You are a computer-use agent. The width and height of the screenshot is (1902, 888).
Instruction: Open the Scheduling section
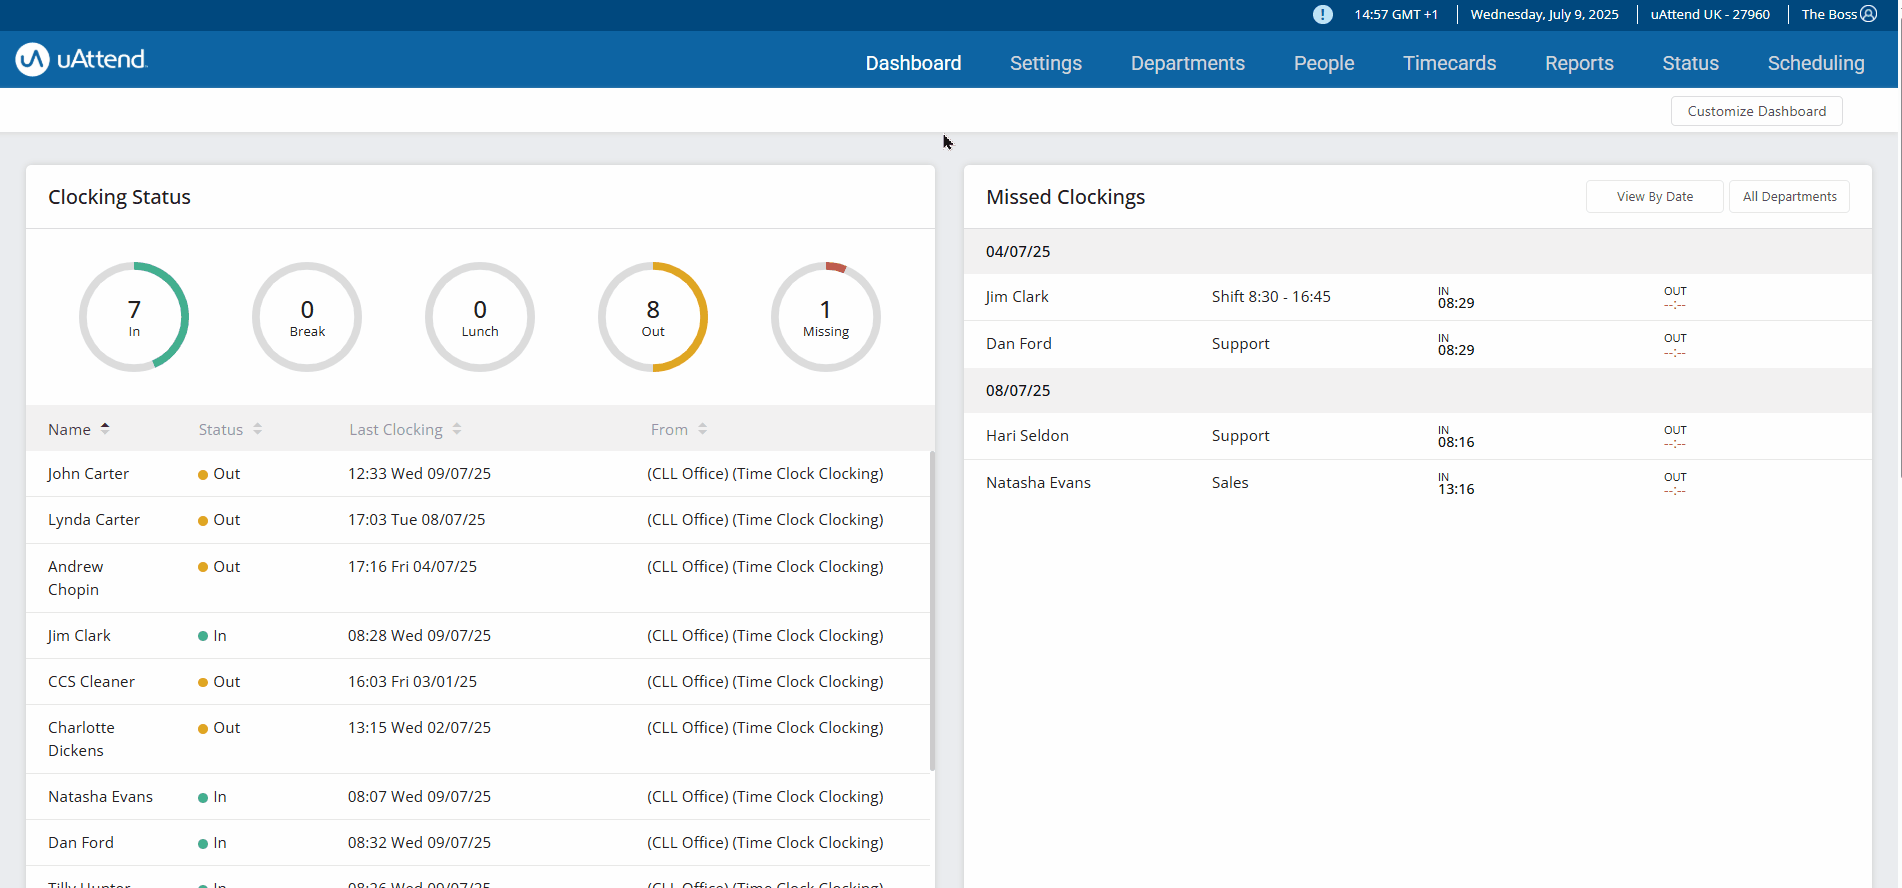pos(1816,63)
